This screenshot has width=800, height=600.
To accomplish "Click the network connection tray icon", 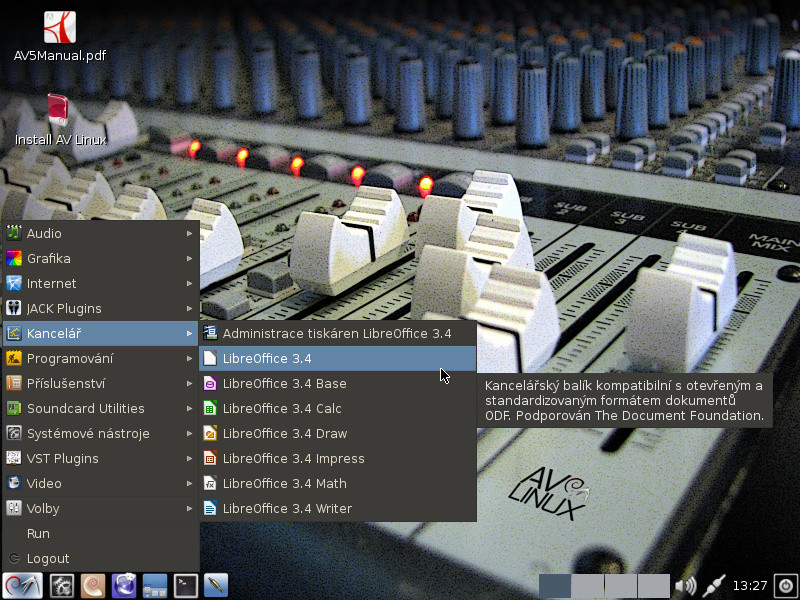I will pyautogui.click(x=714, y=586).
